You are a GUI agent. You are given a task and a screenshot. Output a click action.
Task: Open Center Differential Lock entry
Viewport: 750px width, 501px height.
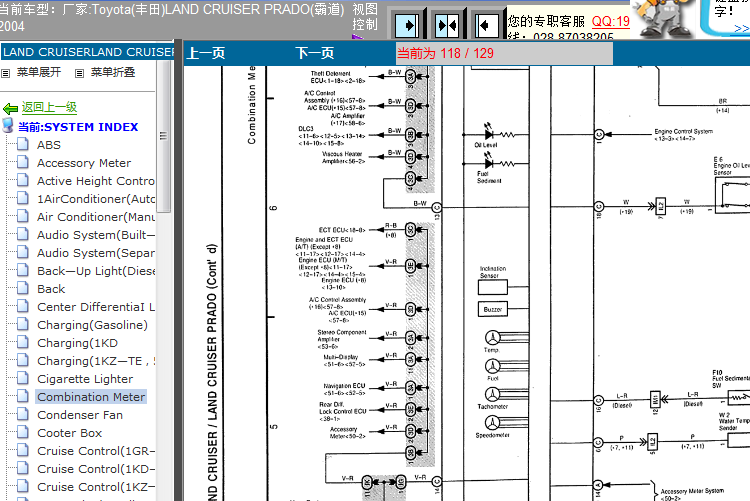(x=96, y=307)
